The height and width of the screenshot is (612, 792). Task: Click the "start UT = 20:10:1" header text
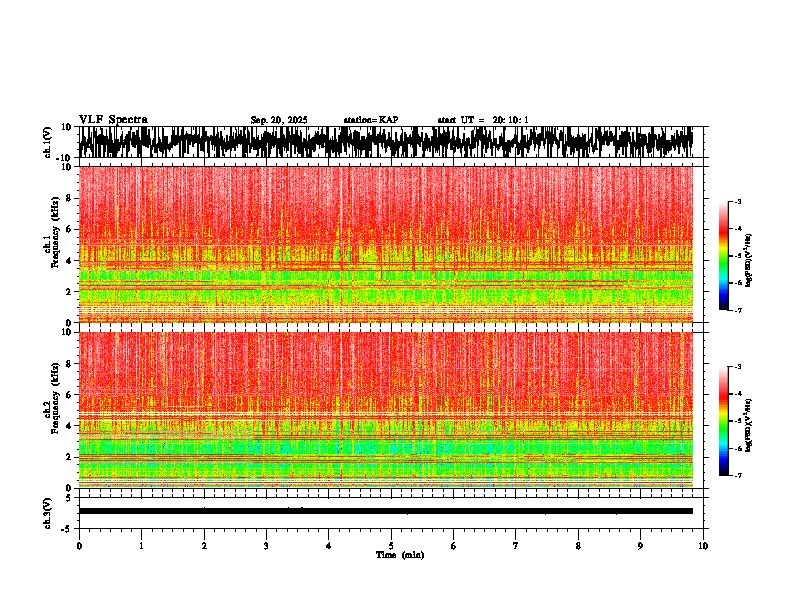[x=483, y=120]
